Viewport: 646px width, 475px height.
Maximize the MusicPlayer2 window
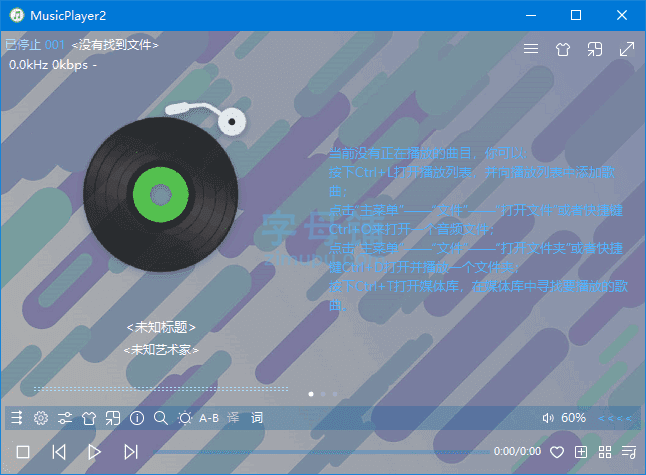[576, 15]
